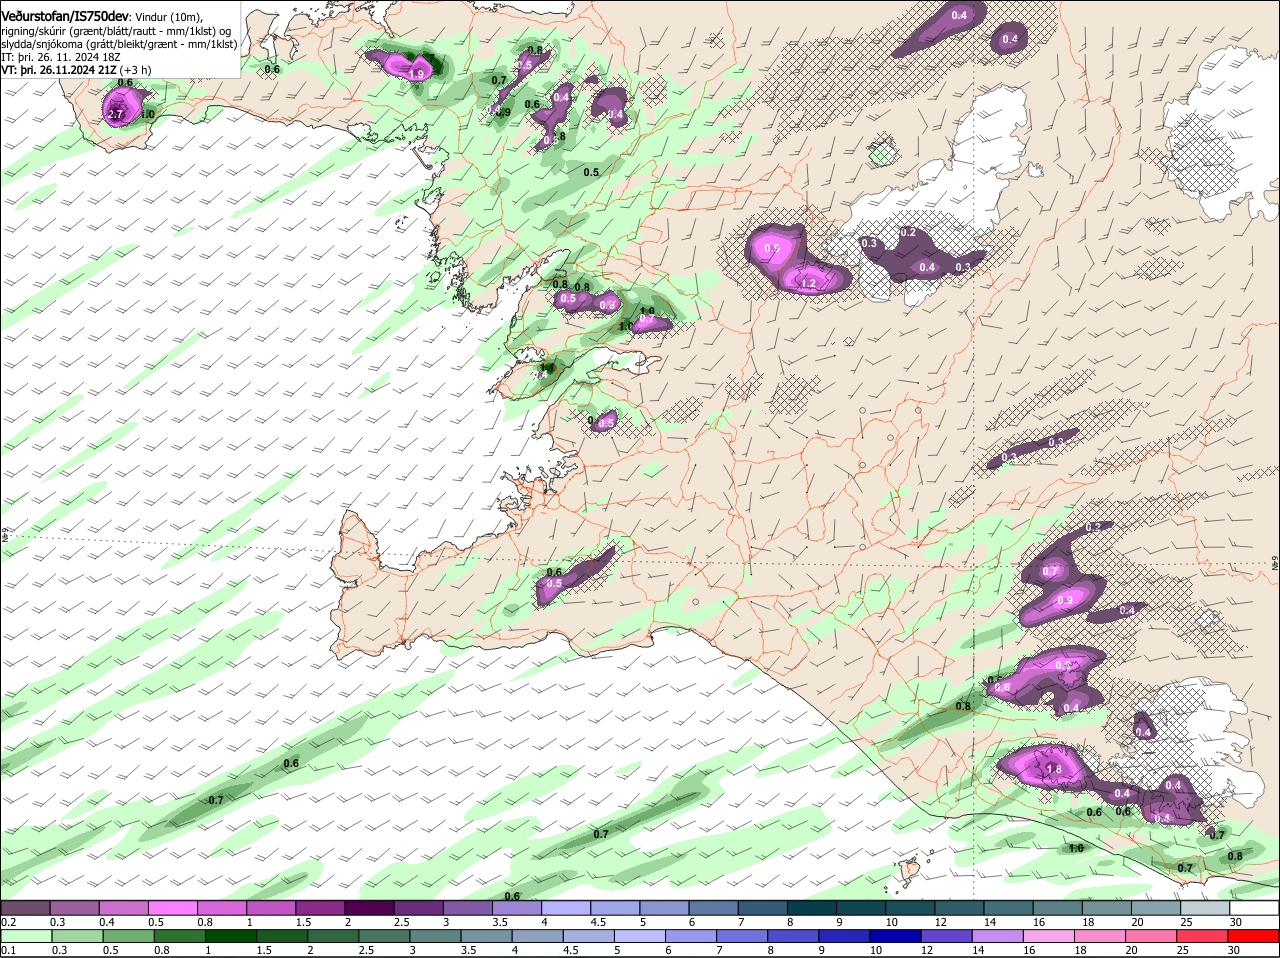Click the red-pink 25 rain legend swatch

point(1202,936)
